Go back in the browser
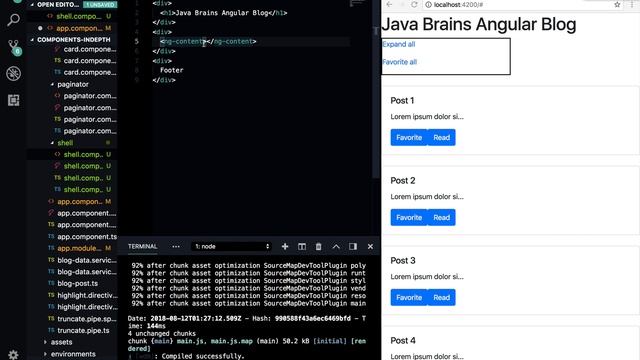The height and width of the screenshot is (360, 640). pyautogui.click(x=389, y=4)
